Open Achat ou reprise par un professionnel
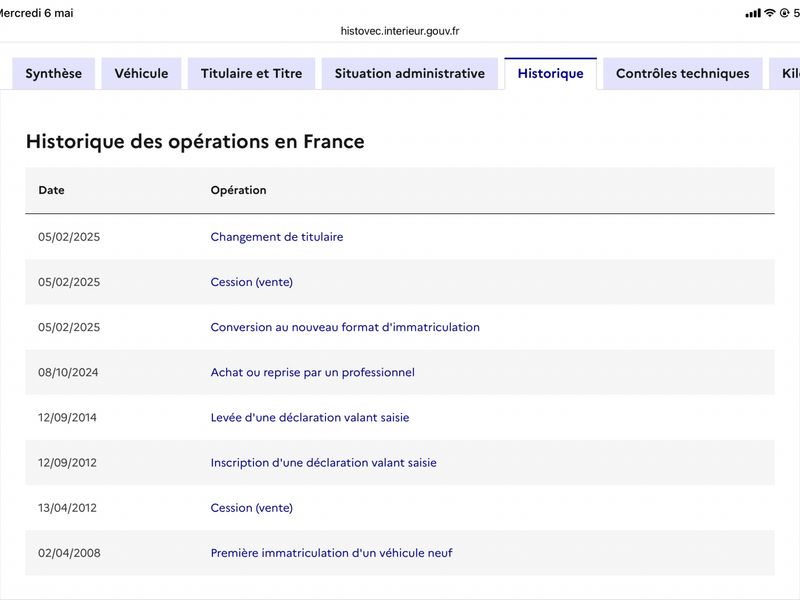This screenshot has width=800, height=600. [x=312, y=372]
